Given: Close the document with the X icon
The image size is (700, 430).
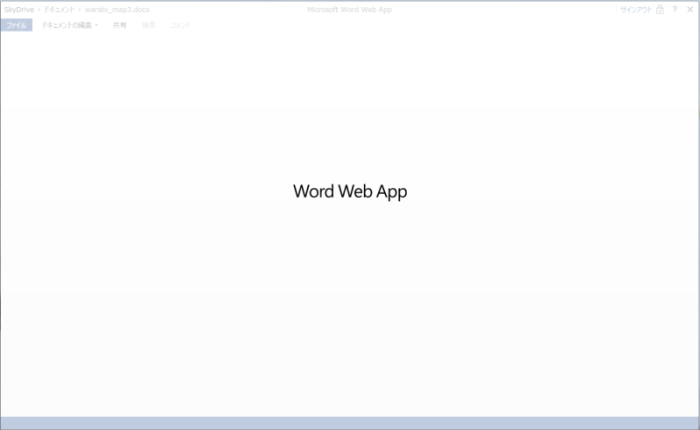Looking at the screenshot, I should pyautogui.click(x=689, y=9).
